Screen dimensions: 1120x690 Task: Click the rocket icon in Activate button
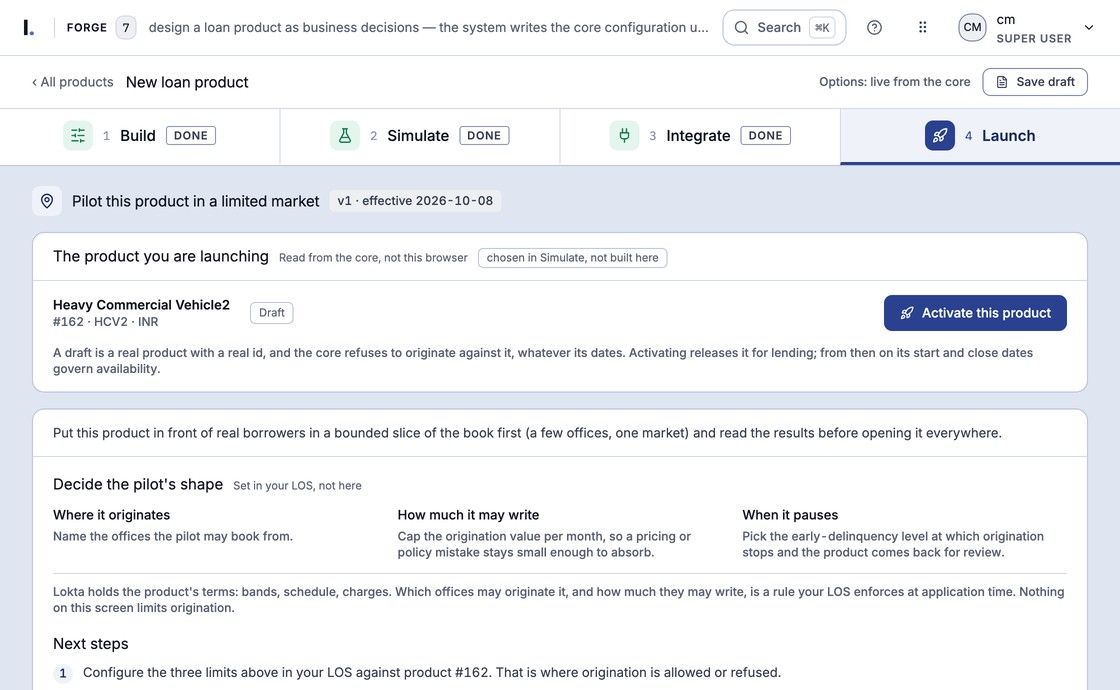click(907, 313)
